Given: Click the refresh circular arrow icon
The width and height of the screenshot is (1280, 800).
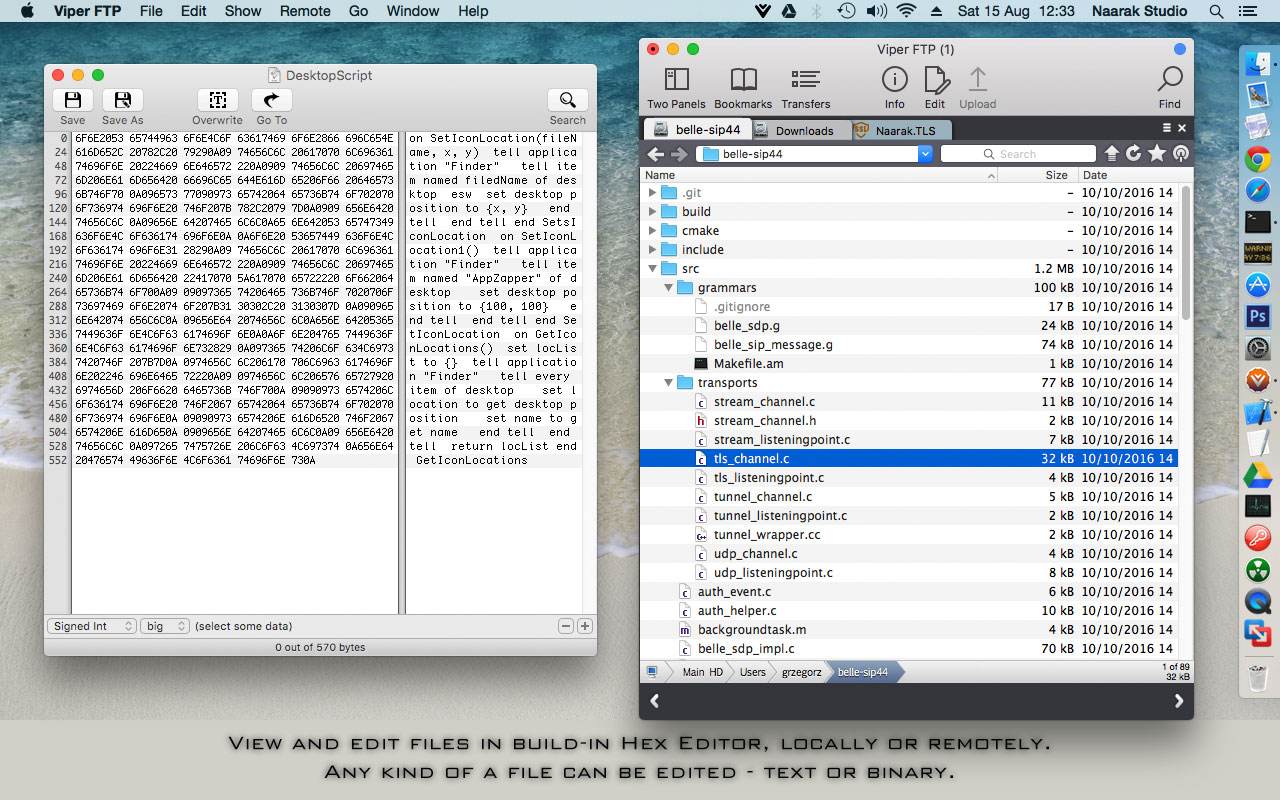Looking at the screenshot, I should (1134, 154).
